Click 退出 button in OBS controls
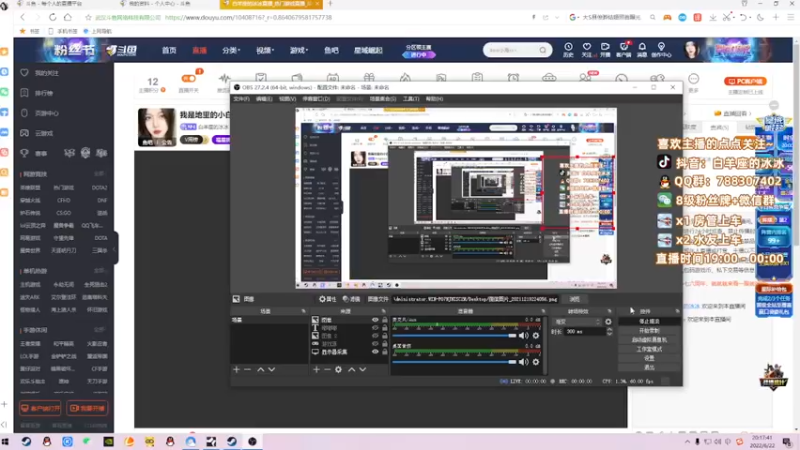Viewport: 800px width, 450px height. click(649, 367)
